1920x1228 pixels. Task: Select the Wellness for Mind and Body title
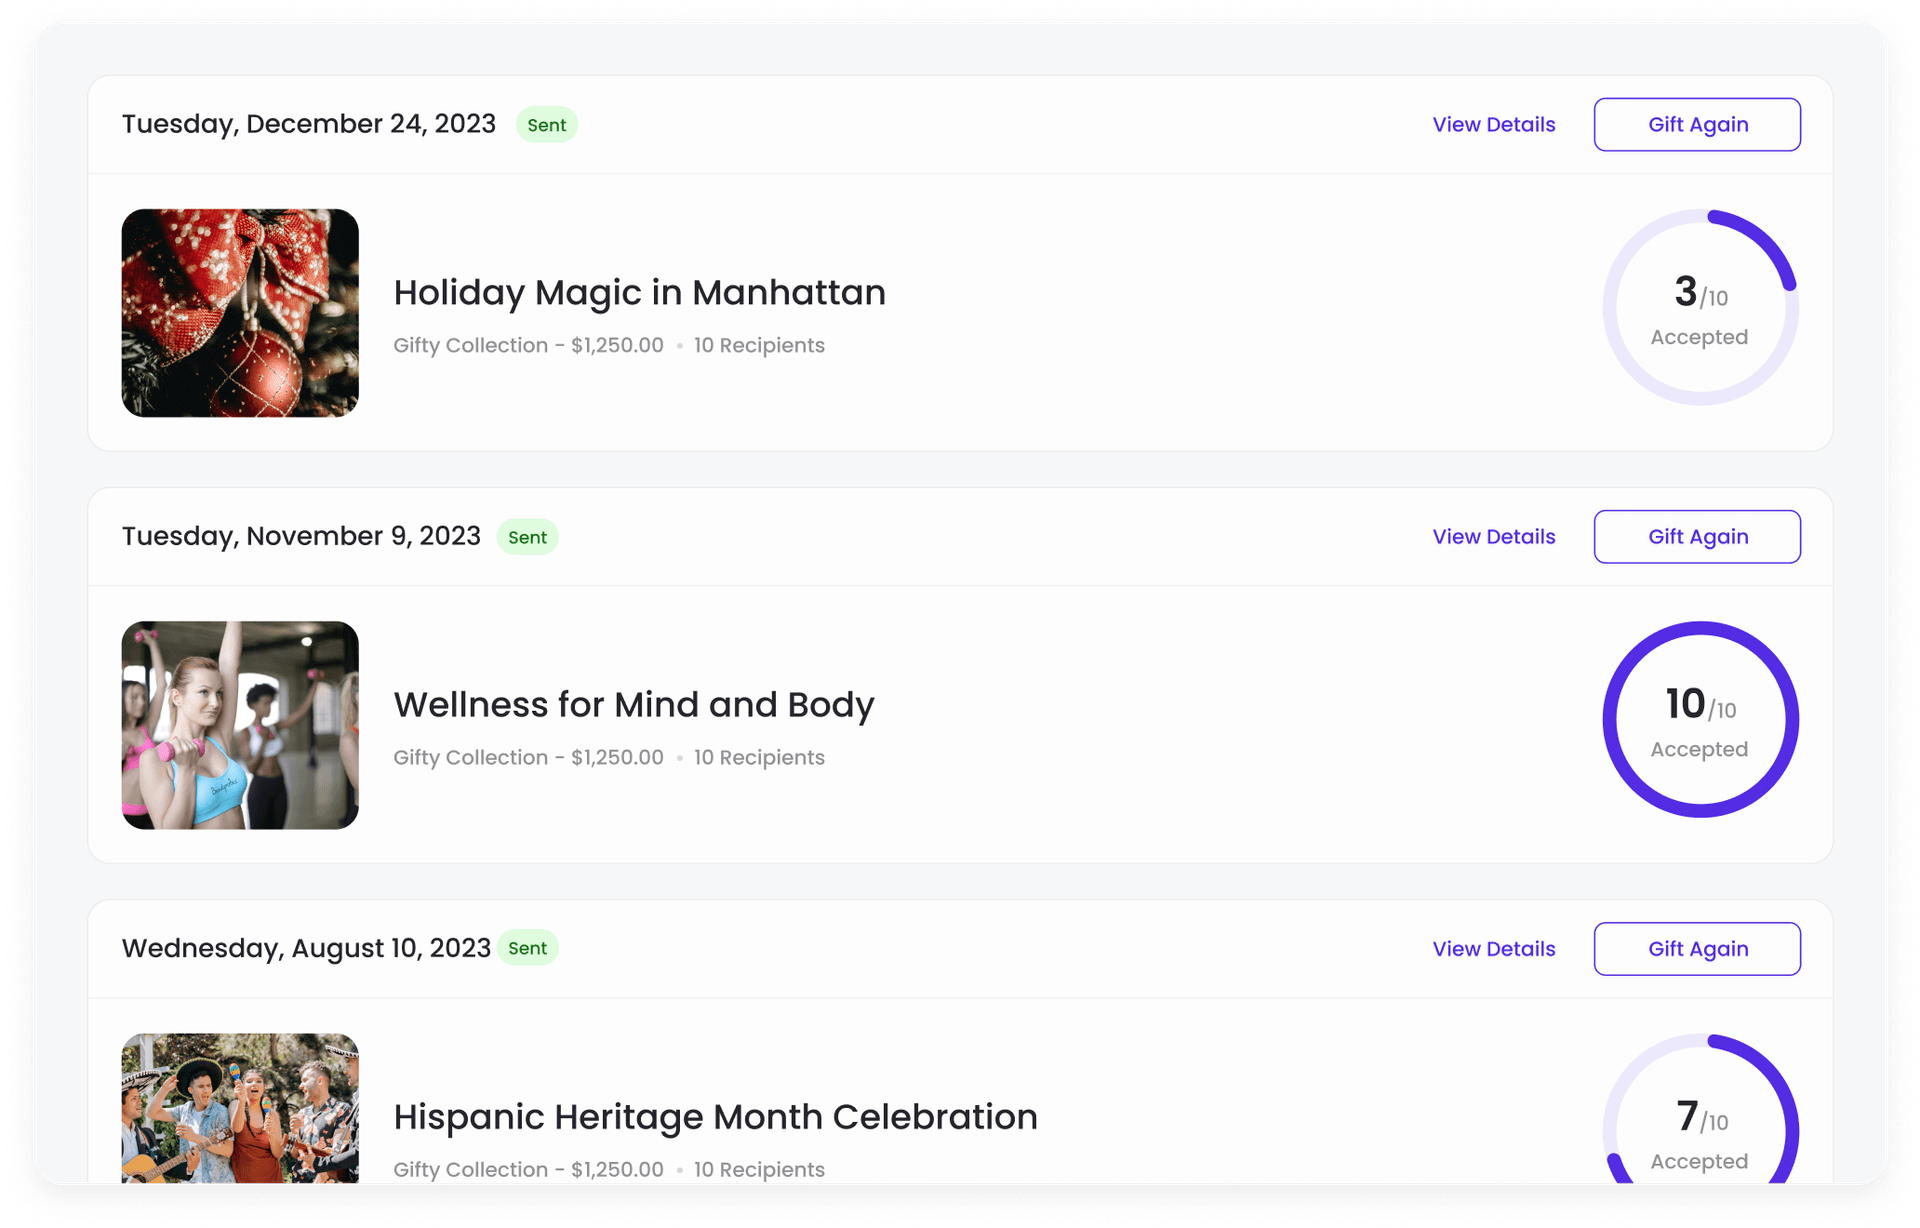[x=633, y=705]
